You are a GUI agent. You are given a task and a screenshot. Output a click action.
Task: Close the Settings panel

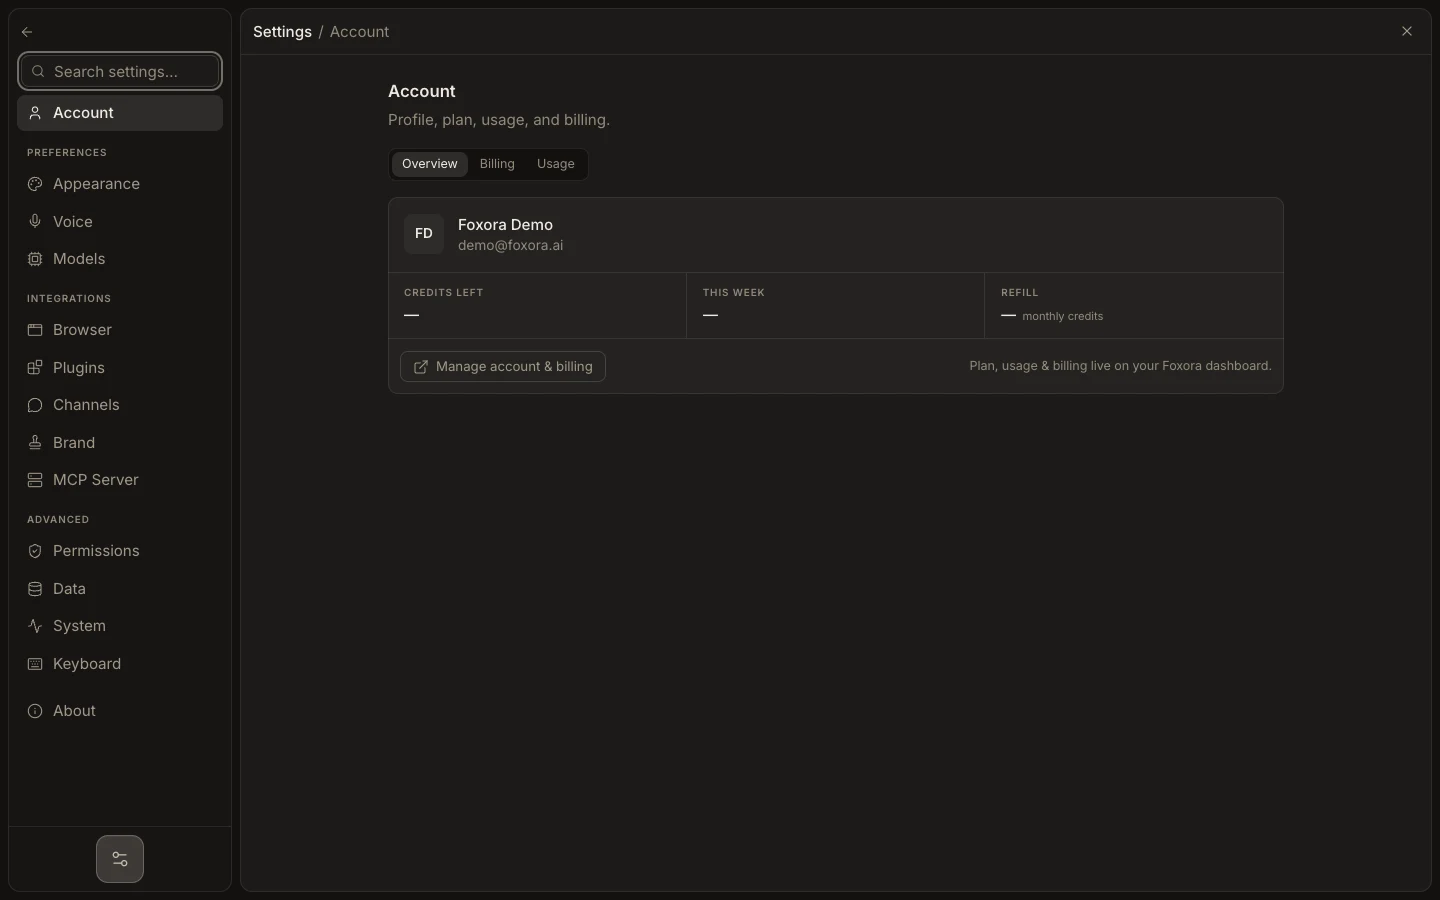(x=1407, y=32)
